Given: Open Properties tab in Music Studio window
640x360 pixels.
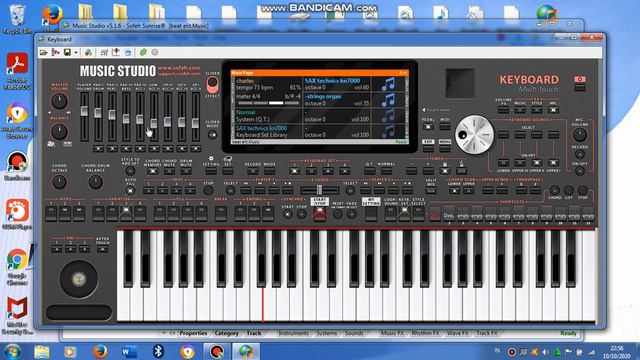Looking at the screenshot, I should coord(193,333).
